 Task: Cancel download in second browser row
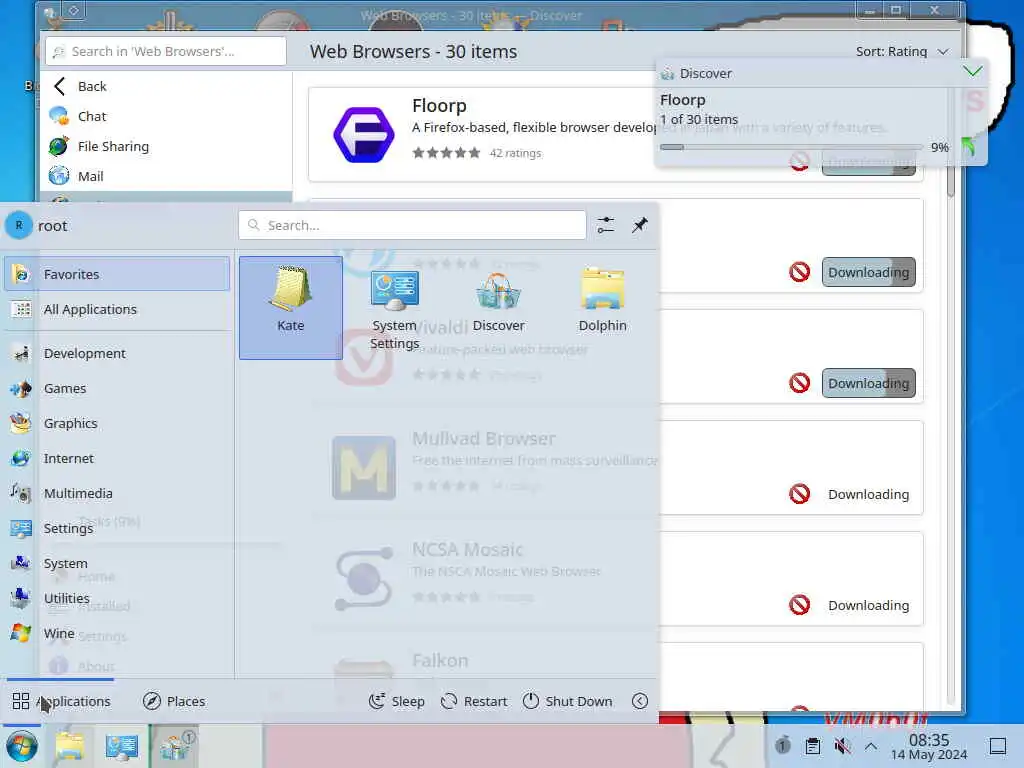click(x=799, y=272)
